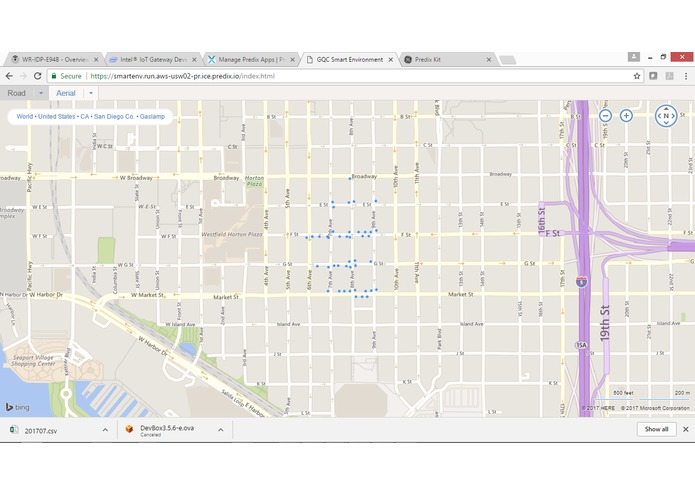Click the 201707.csv file icon
Screen dimensions: 695x494
coord(14,429)
